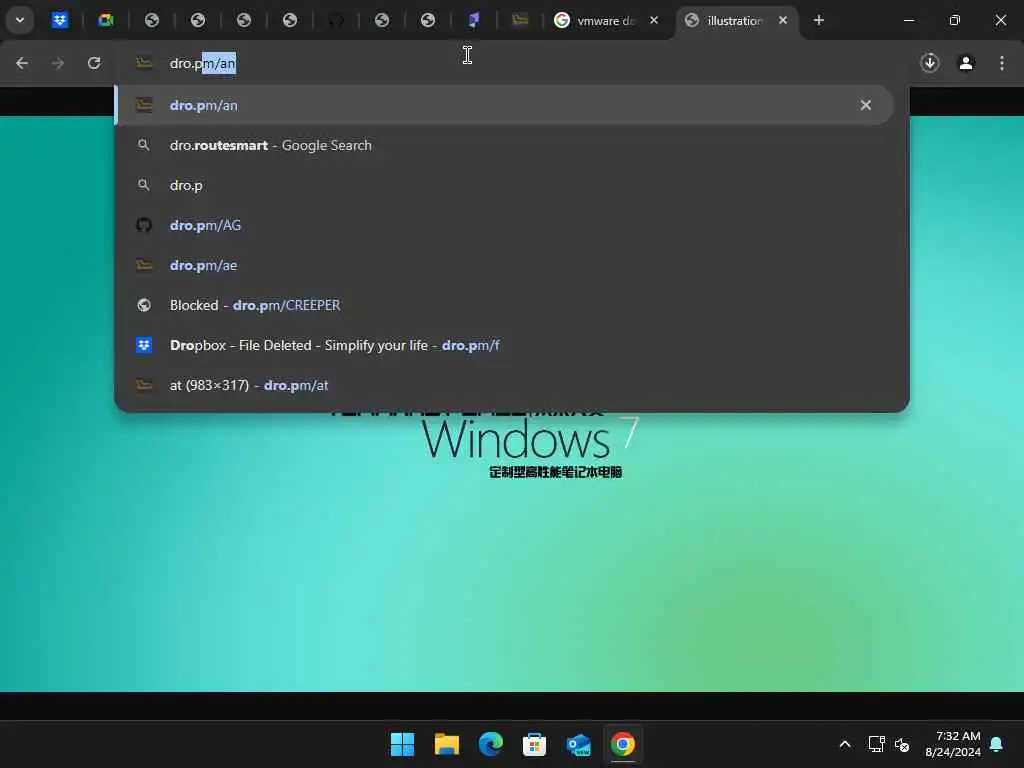Open the Windows Start menu

click(402, 744)
